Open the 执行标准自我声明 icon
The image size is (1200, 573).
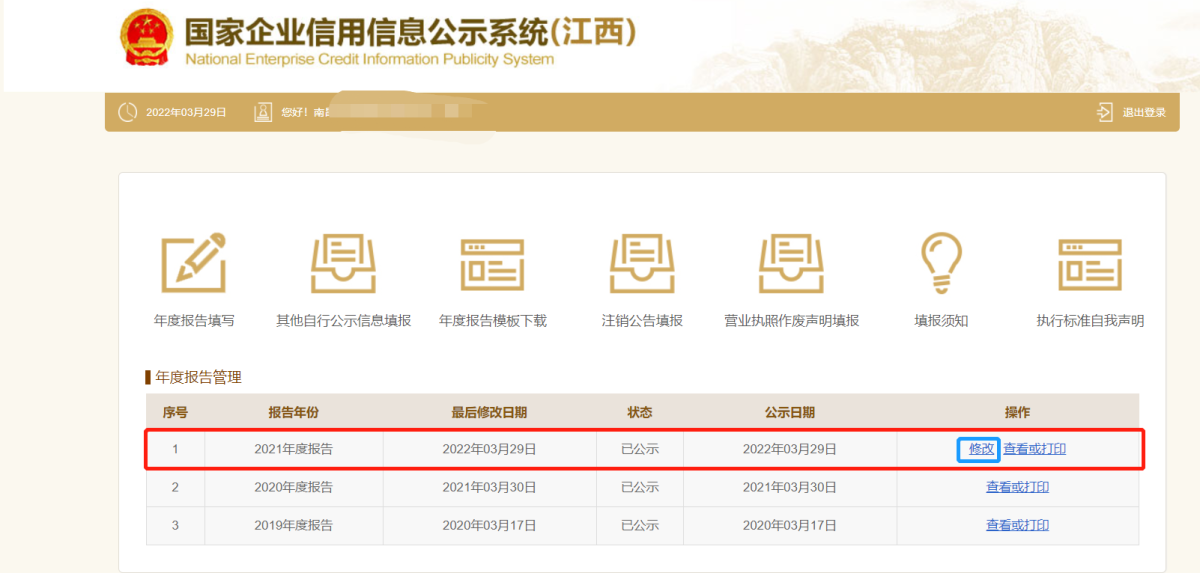click(x=1090, y=265)
